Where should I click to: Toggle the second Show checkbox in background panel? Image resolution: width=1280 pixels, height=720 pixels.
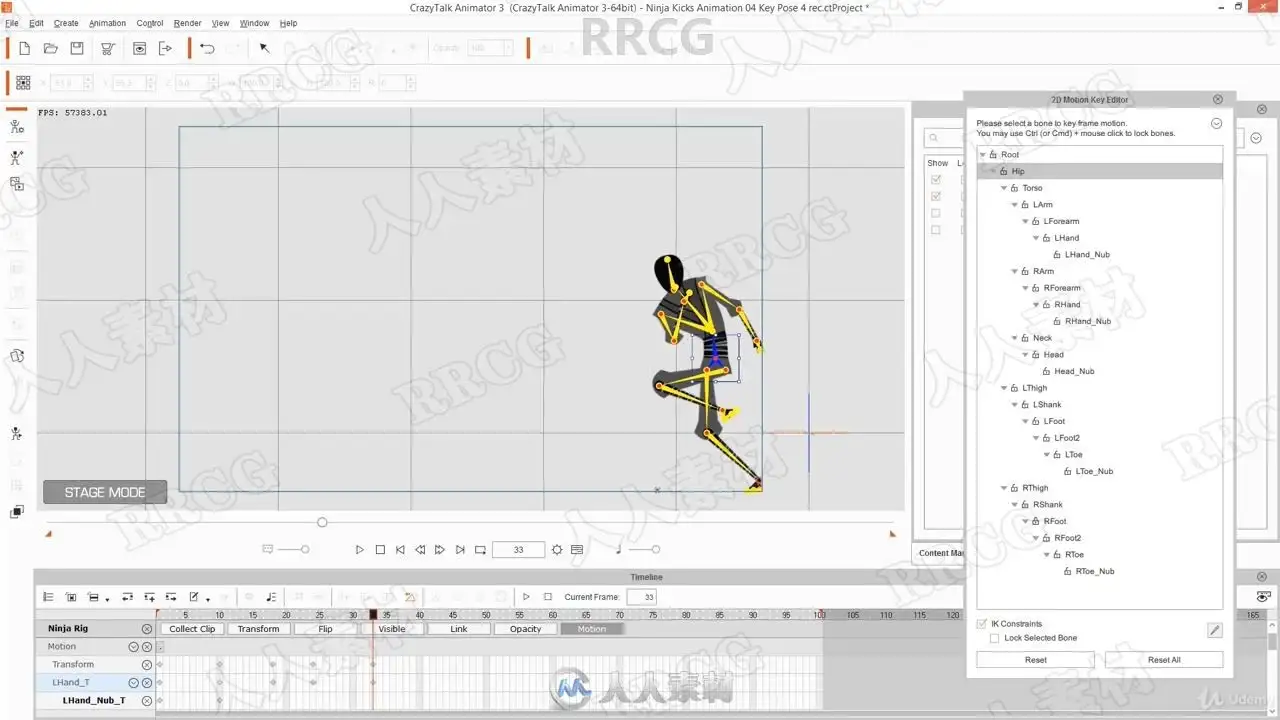coord(936,197)
